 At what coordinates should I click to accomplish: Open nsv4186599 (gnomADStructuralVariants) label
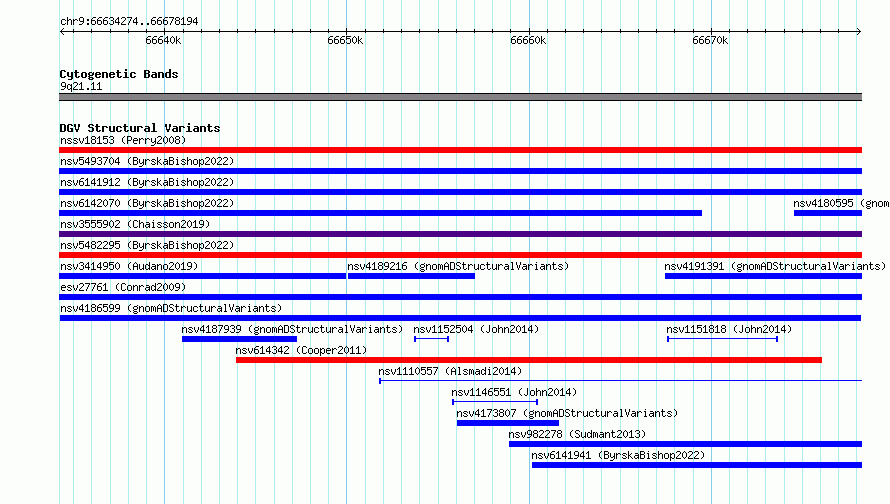[171, 308]
